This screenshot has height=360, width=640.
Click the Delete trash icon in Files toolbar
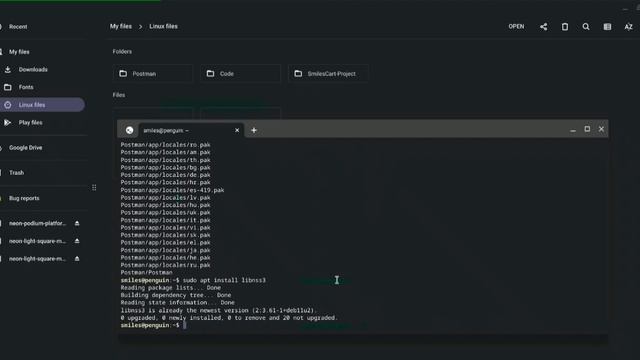pyautogui.click(x=564, y=27)
